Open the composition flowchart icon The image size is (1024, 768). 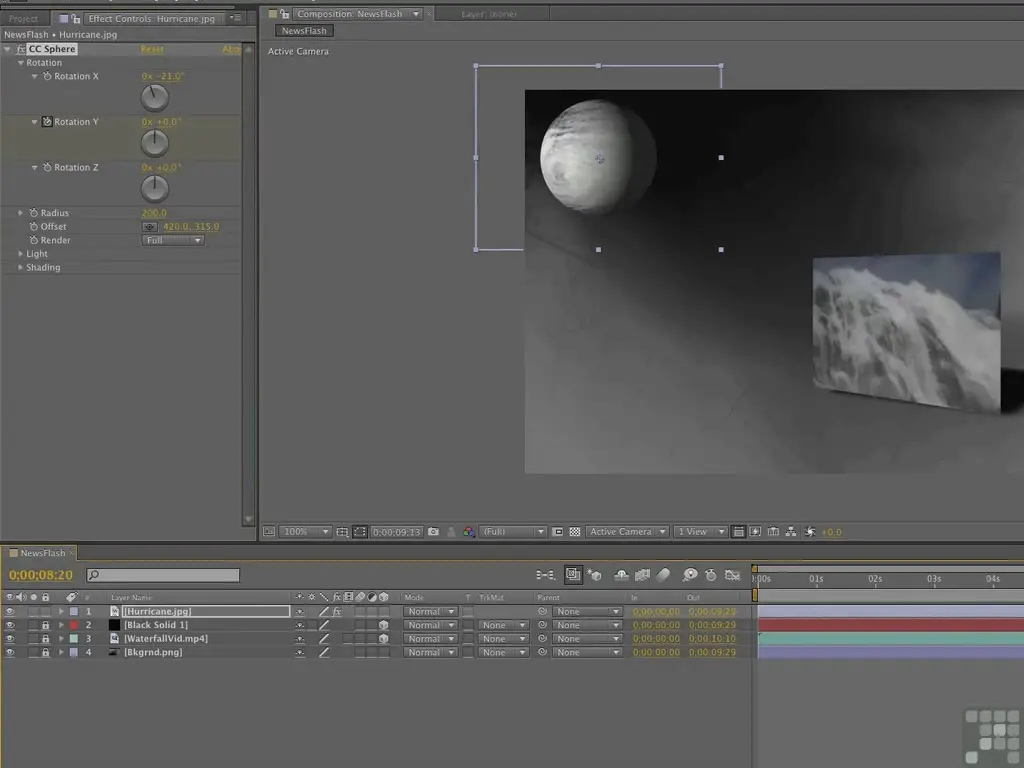coord(791,532)
